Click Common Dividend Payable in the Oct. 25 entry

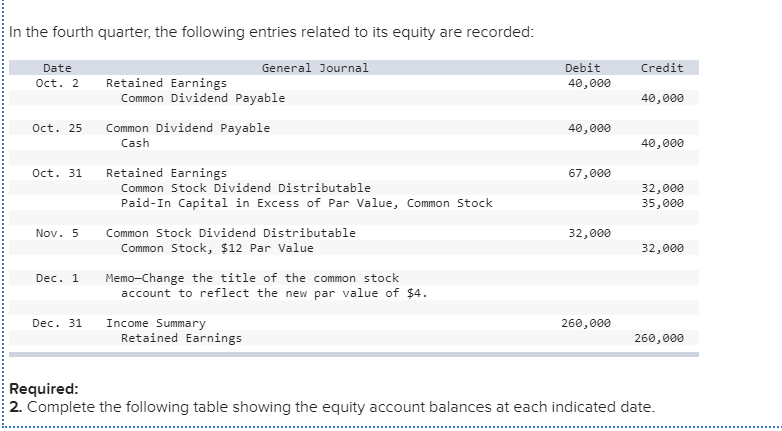click(188, 128)
